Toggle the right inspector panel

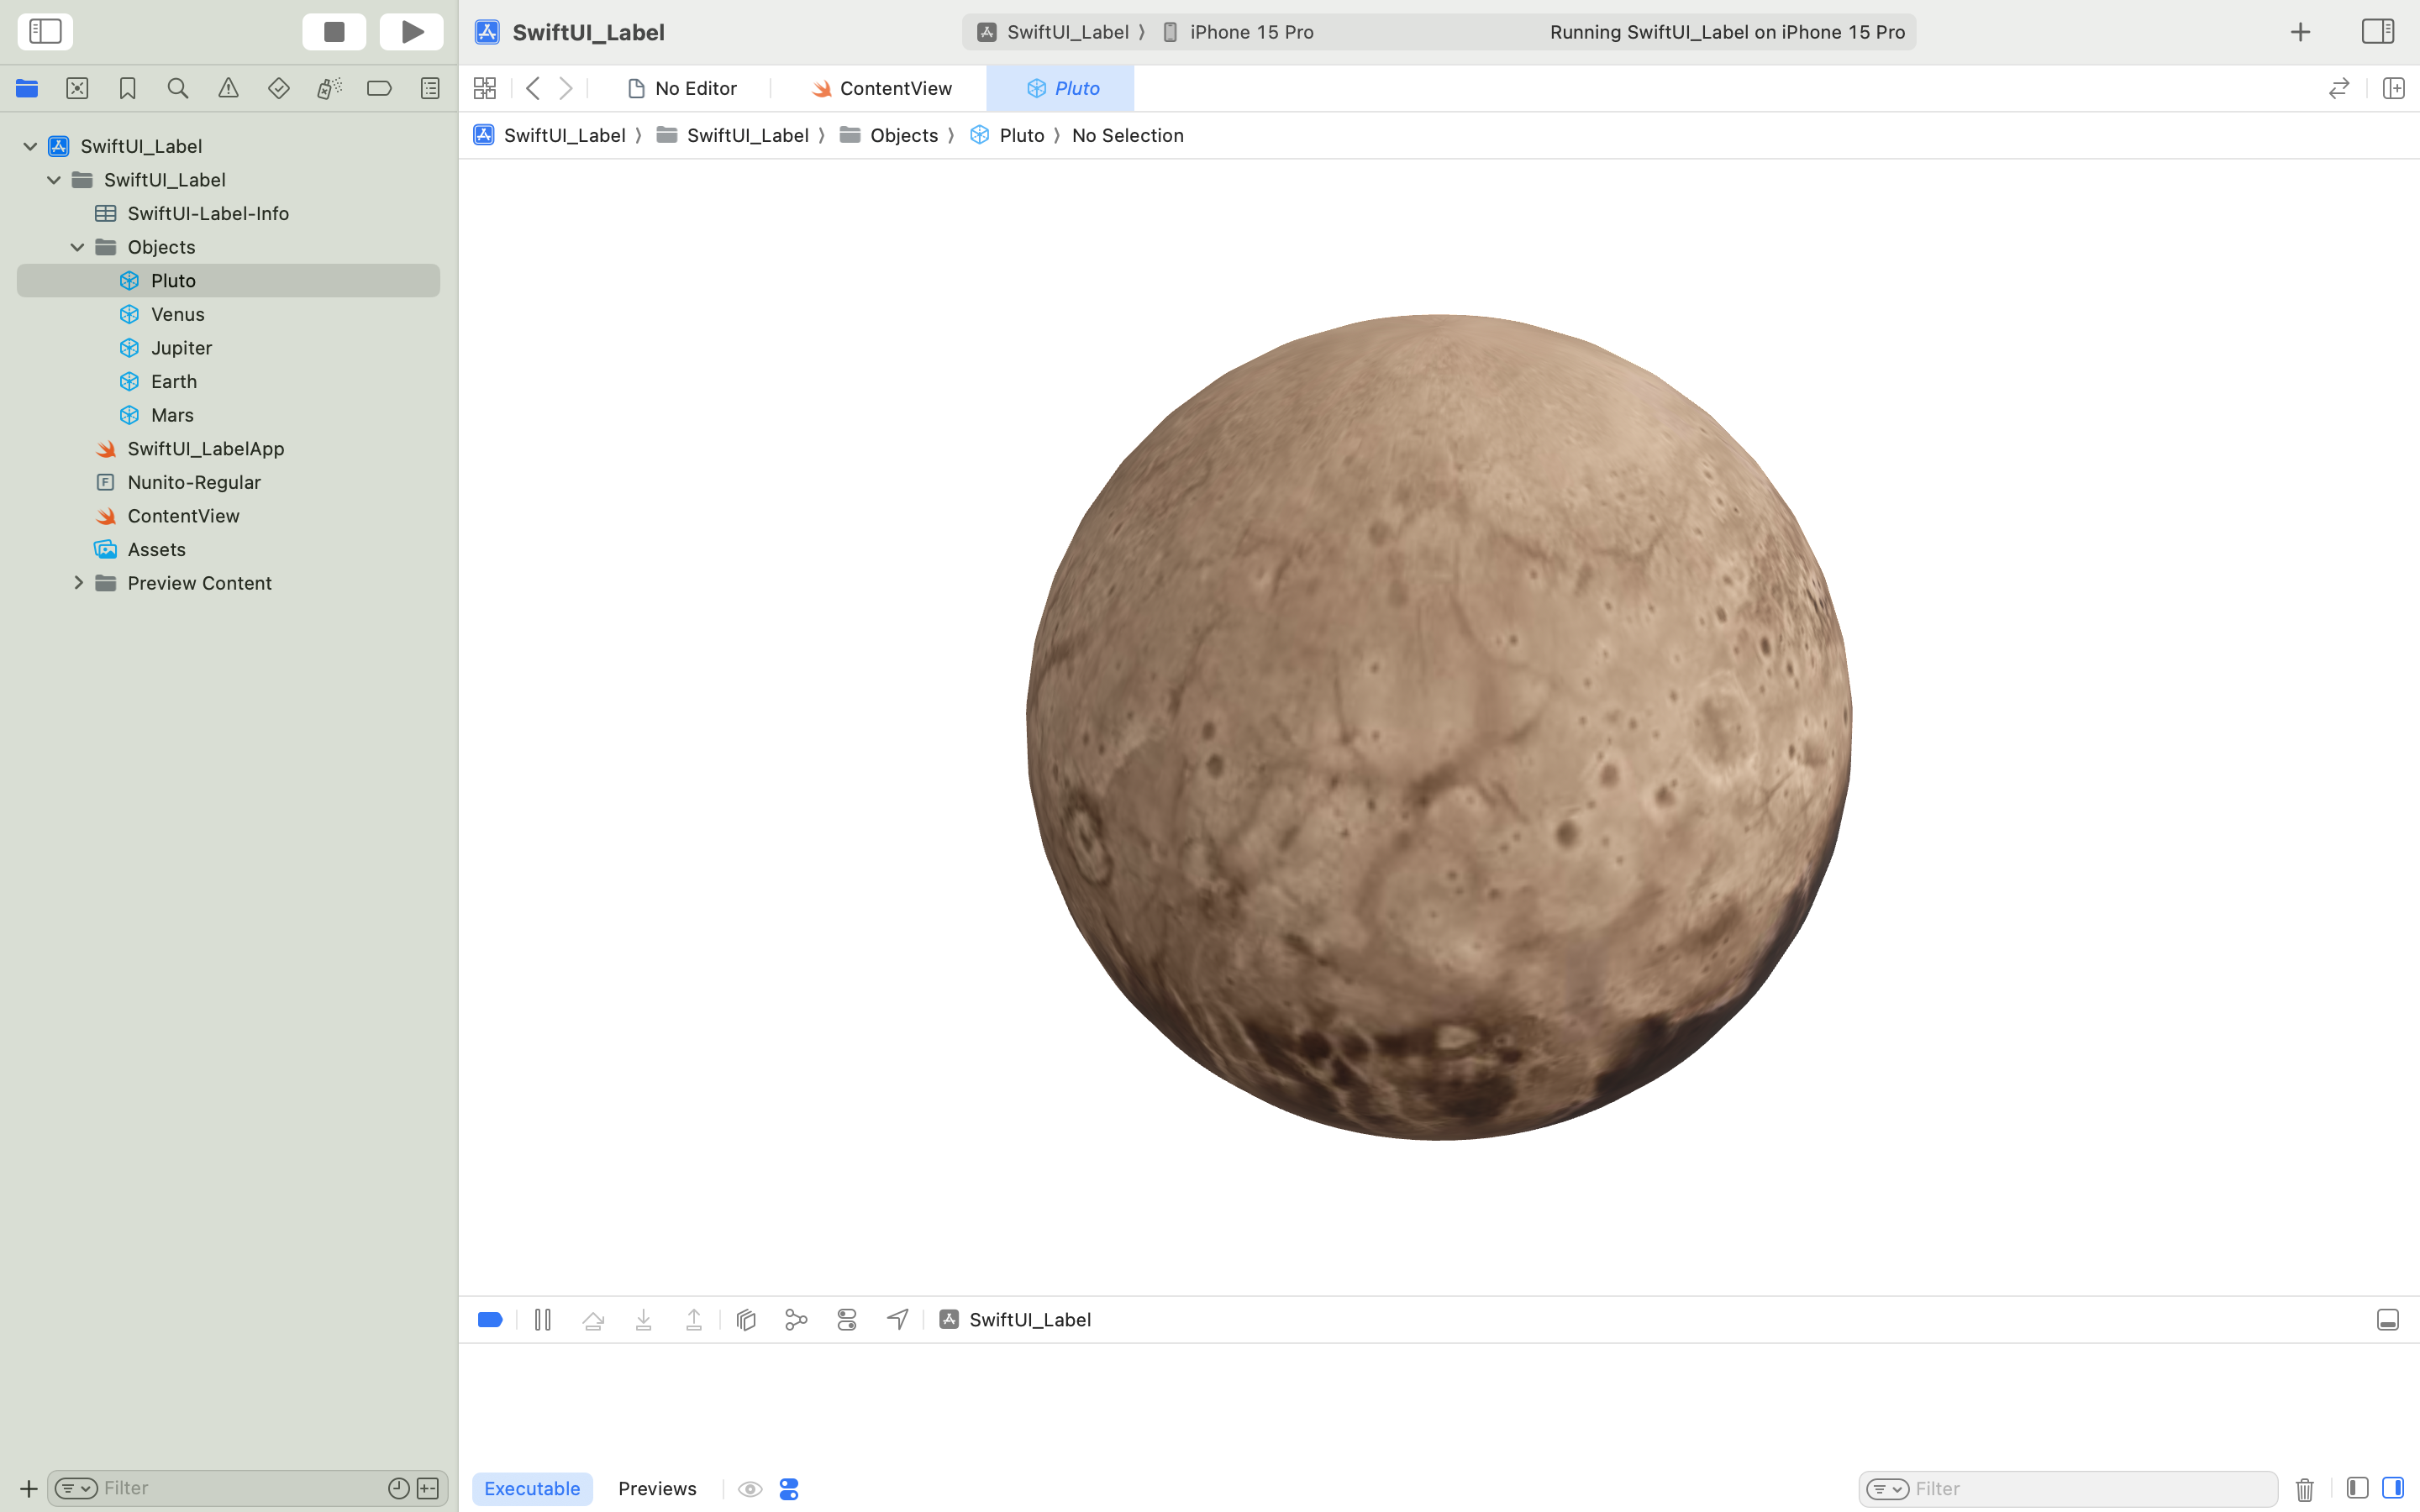click(x=2377, y=32)
